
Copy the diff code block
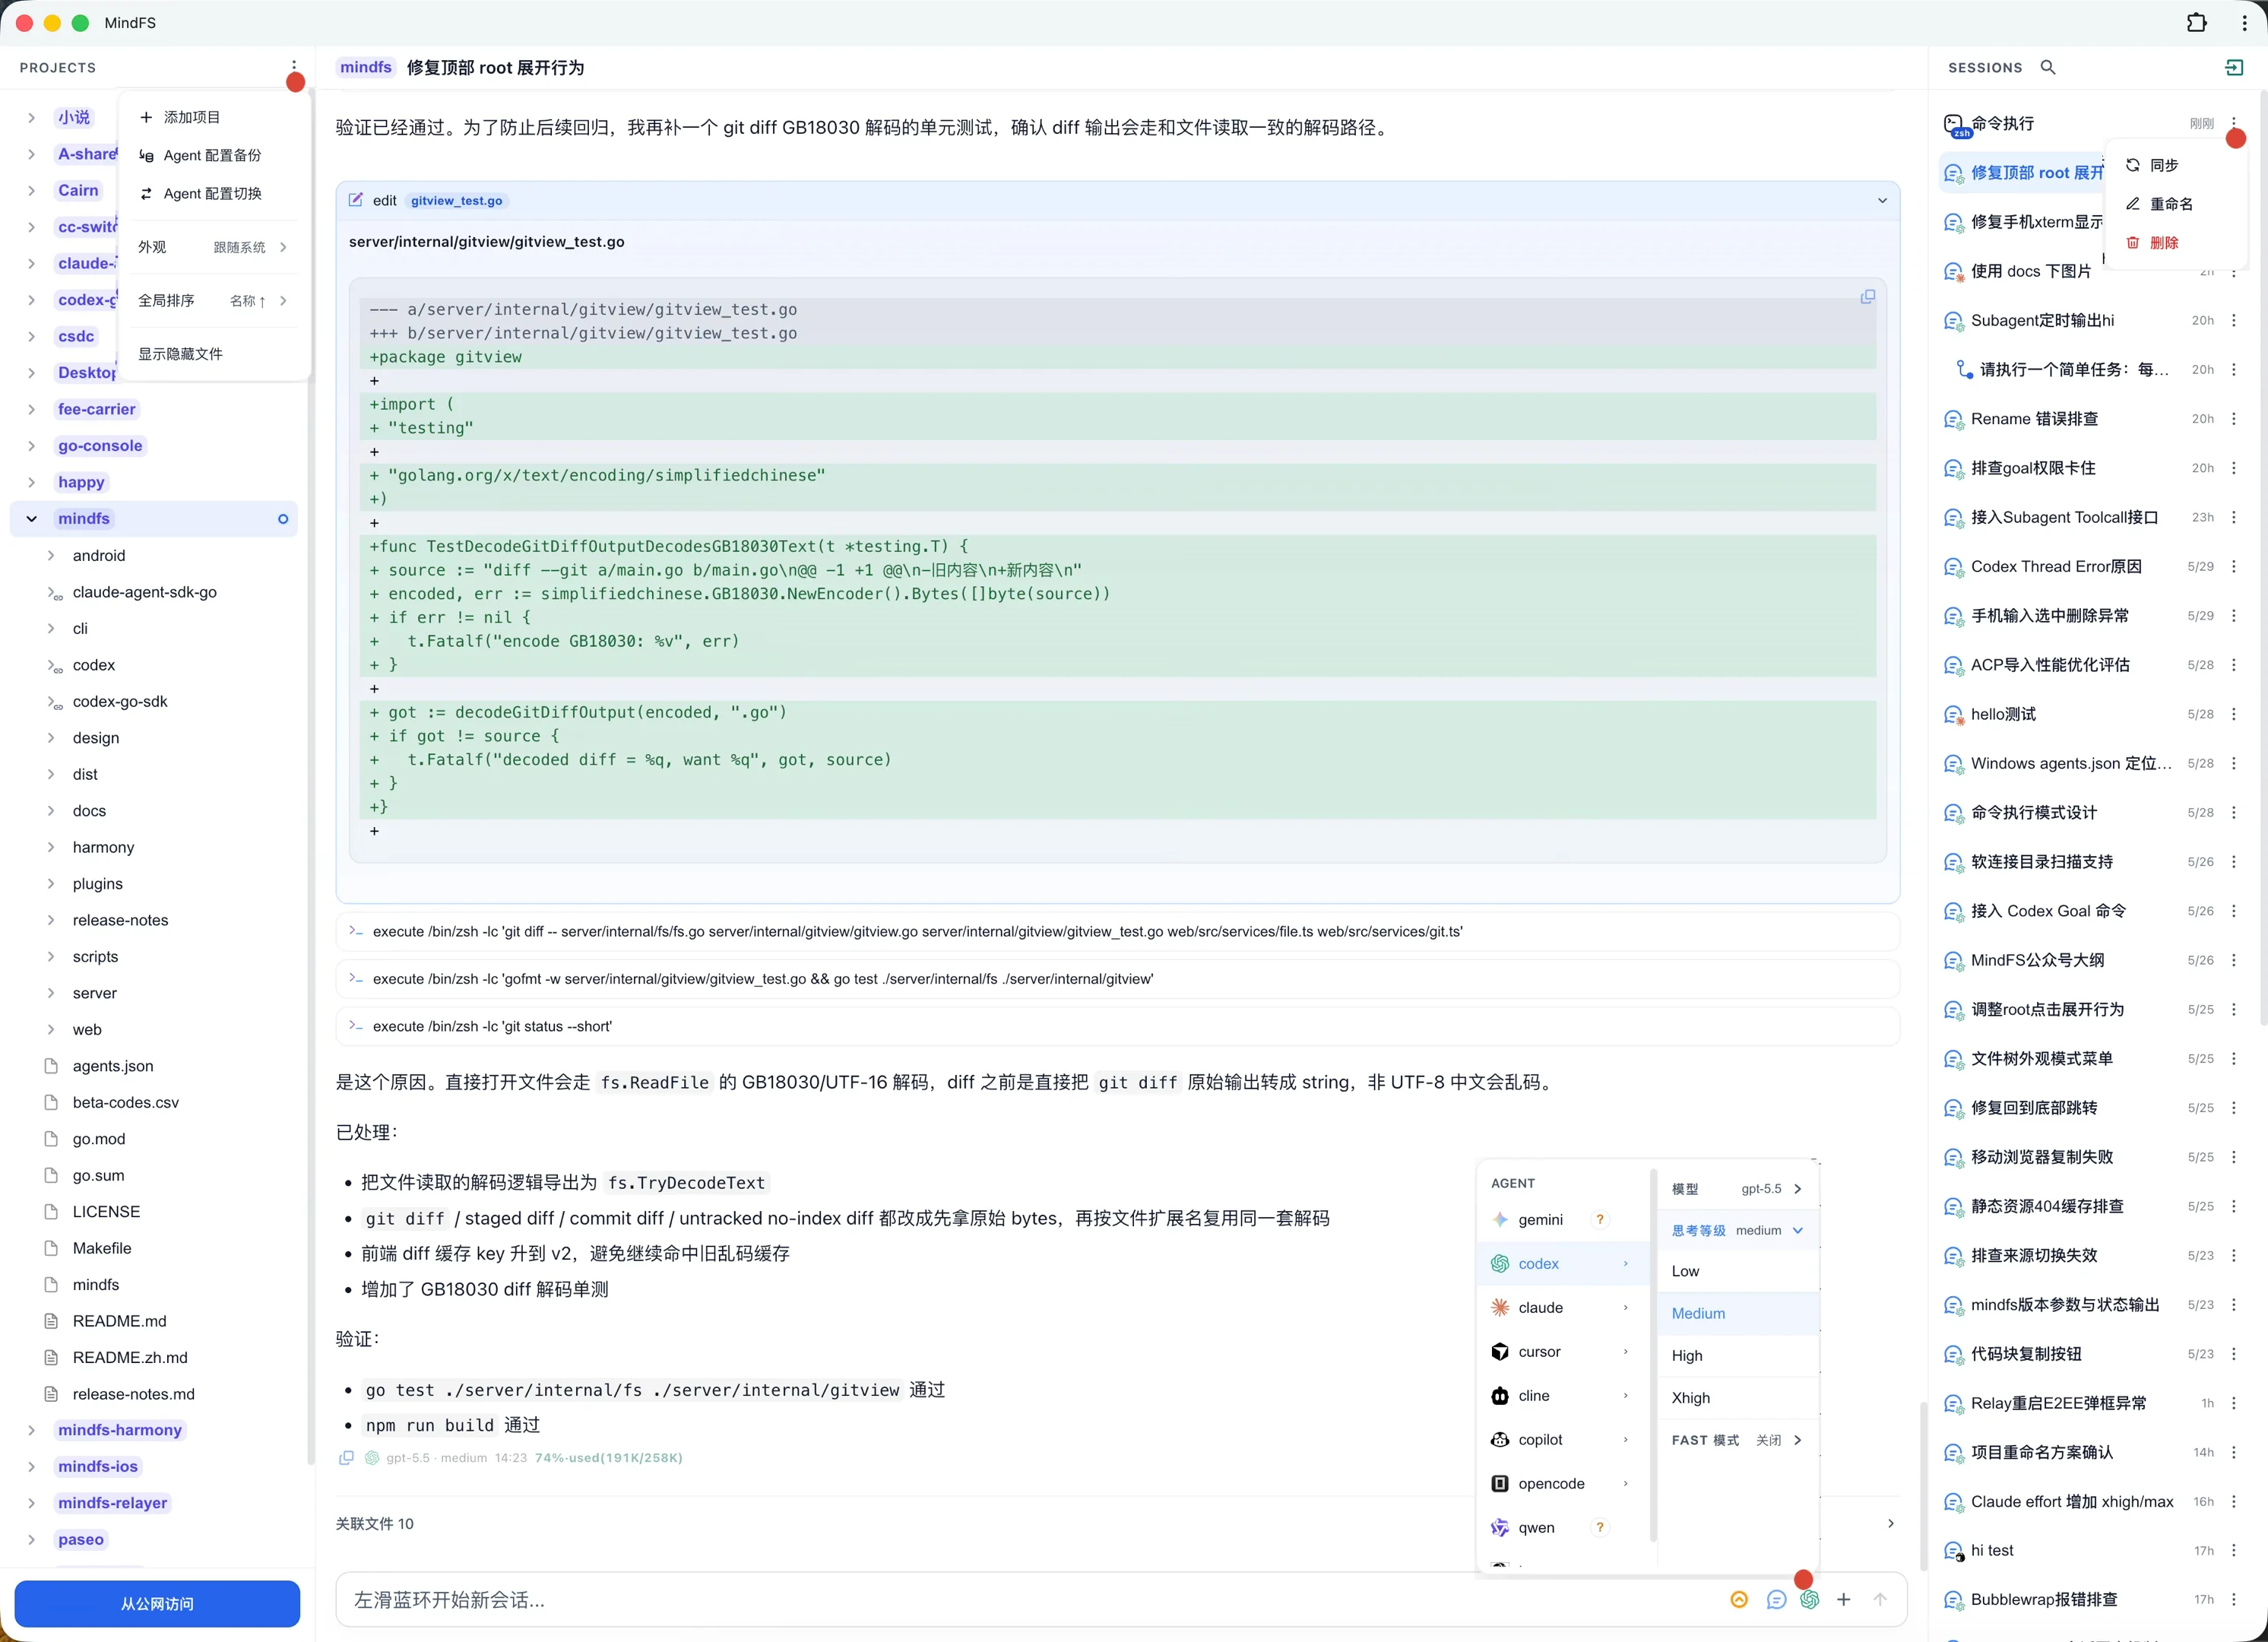coord(1867,297)
